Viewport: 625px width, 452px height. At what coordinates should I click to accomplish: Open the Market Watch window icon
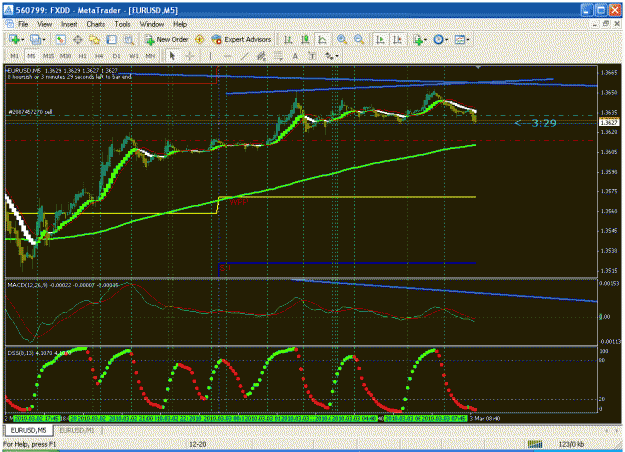[61, 39]
